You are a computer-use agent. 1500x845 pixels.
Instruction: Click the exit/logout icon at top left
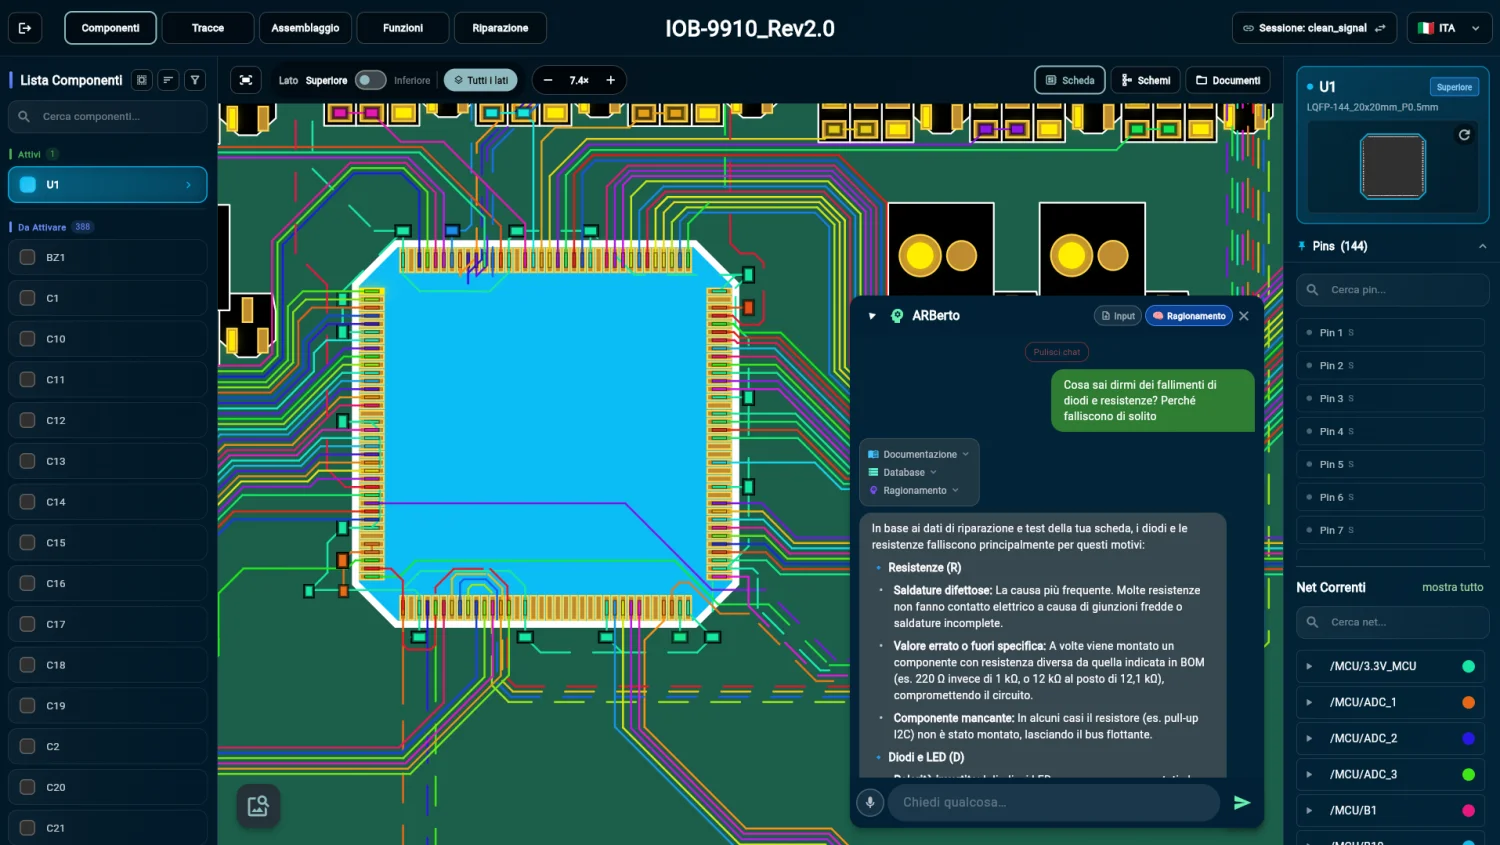click(x=25, y=28)
